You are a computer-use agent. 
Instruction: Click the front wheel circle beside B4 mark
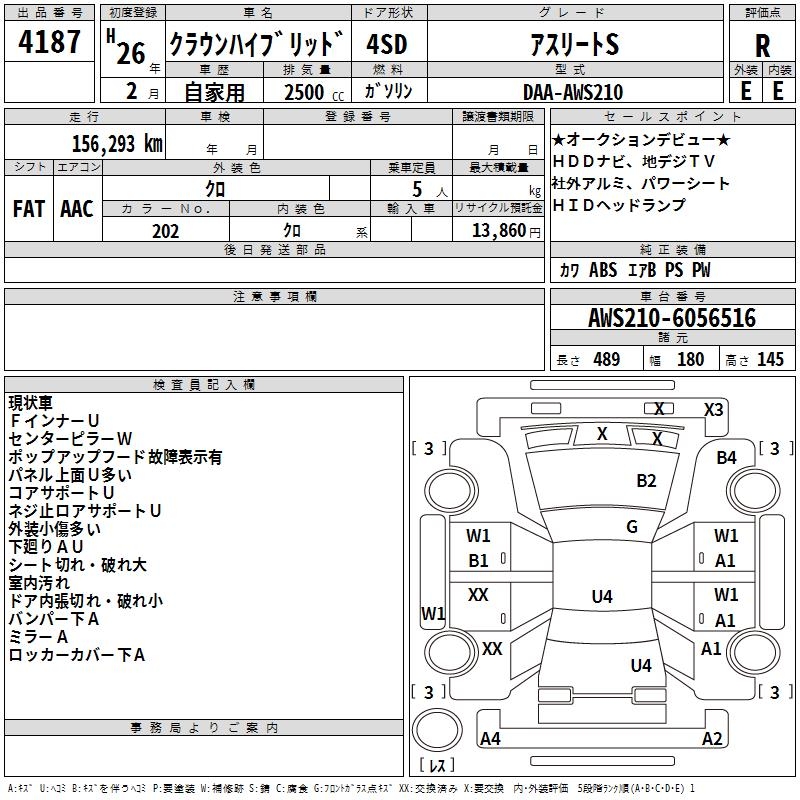click(x=754, y=491)
